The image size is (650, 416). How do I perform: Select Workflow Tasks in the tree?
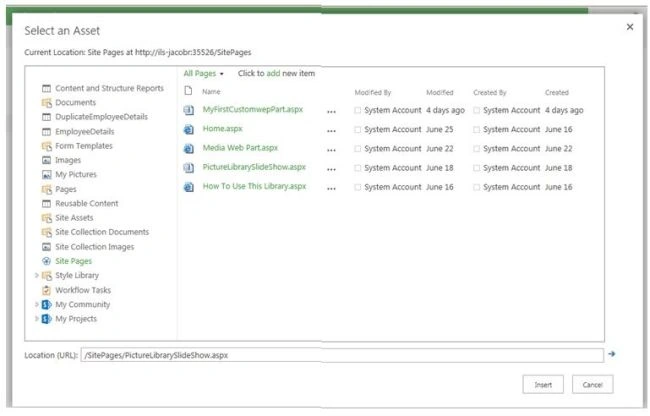point(83,290)
